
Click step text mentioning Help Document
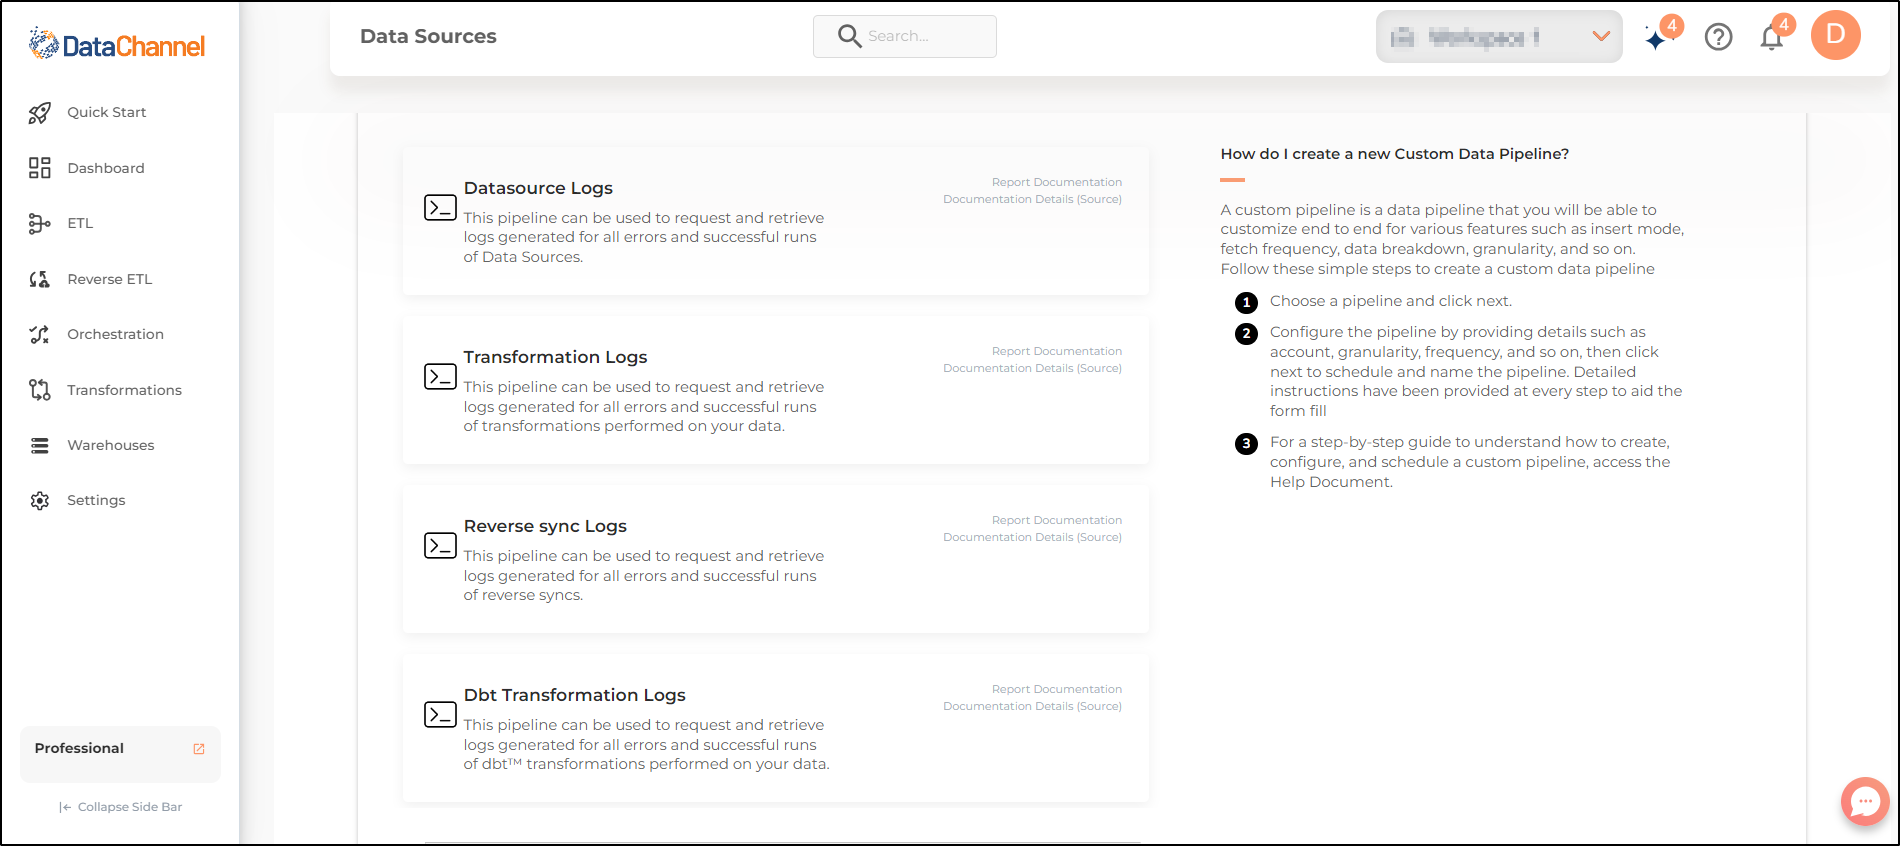pos(1470,462)
